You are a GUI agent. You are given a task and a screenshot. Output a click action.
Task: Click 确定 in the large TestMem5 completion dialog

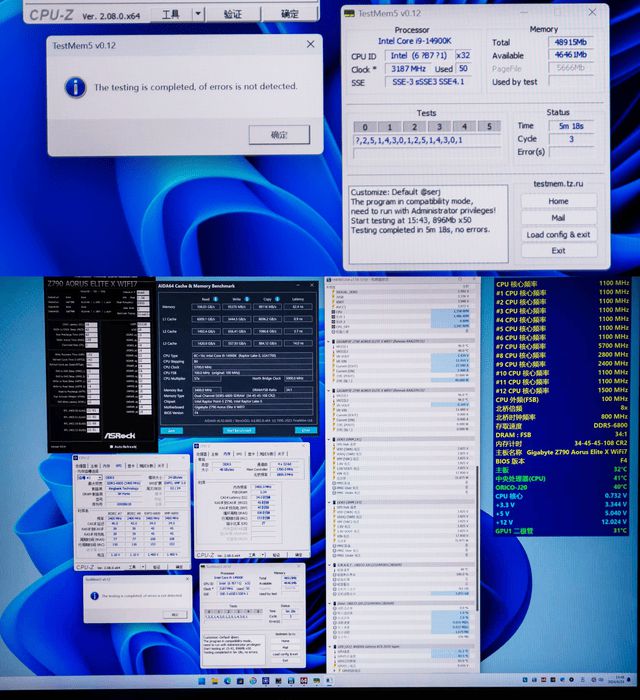[x=279, y=134]
